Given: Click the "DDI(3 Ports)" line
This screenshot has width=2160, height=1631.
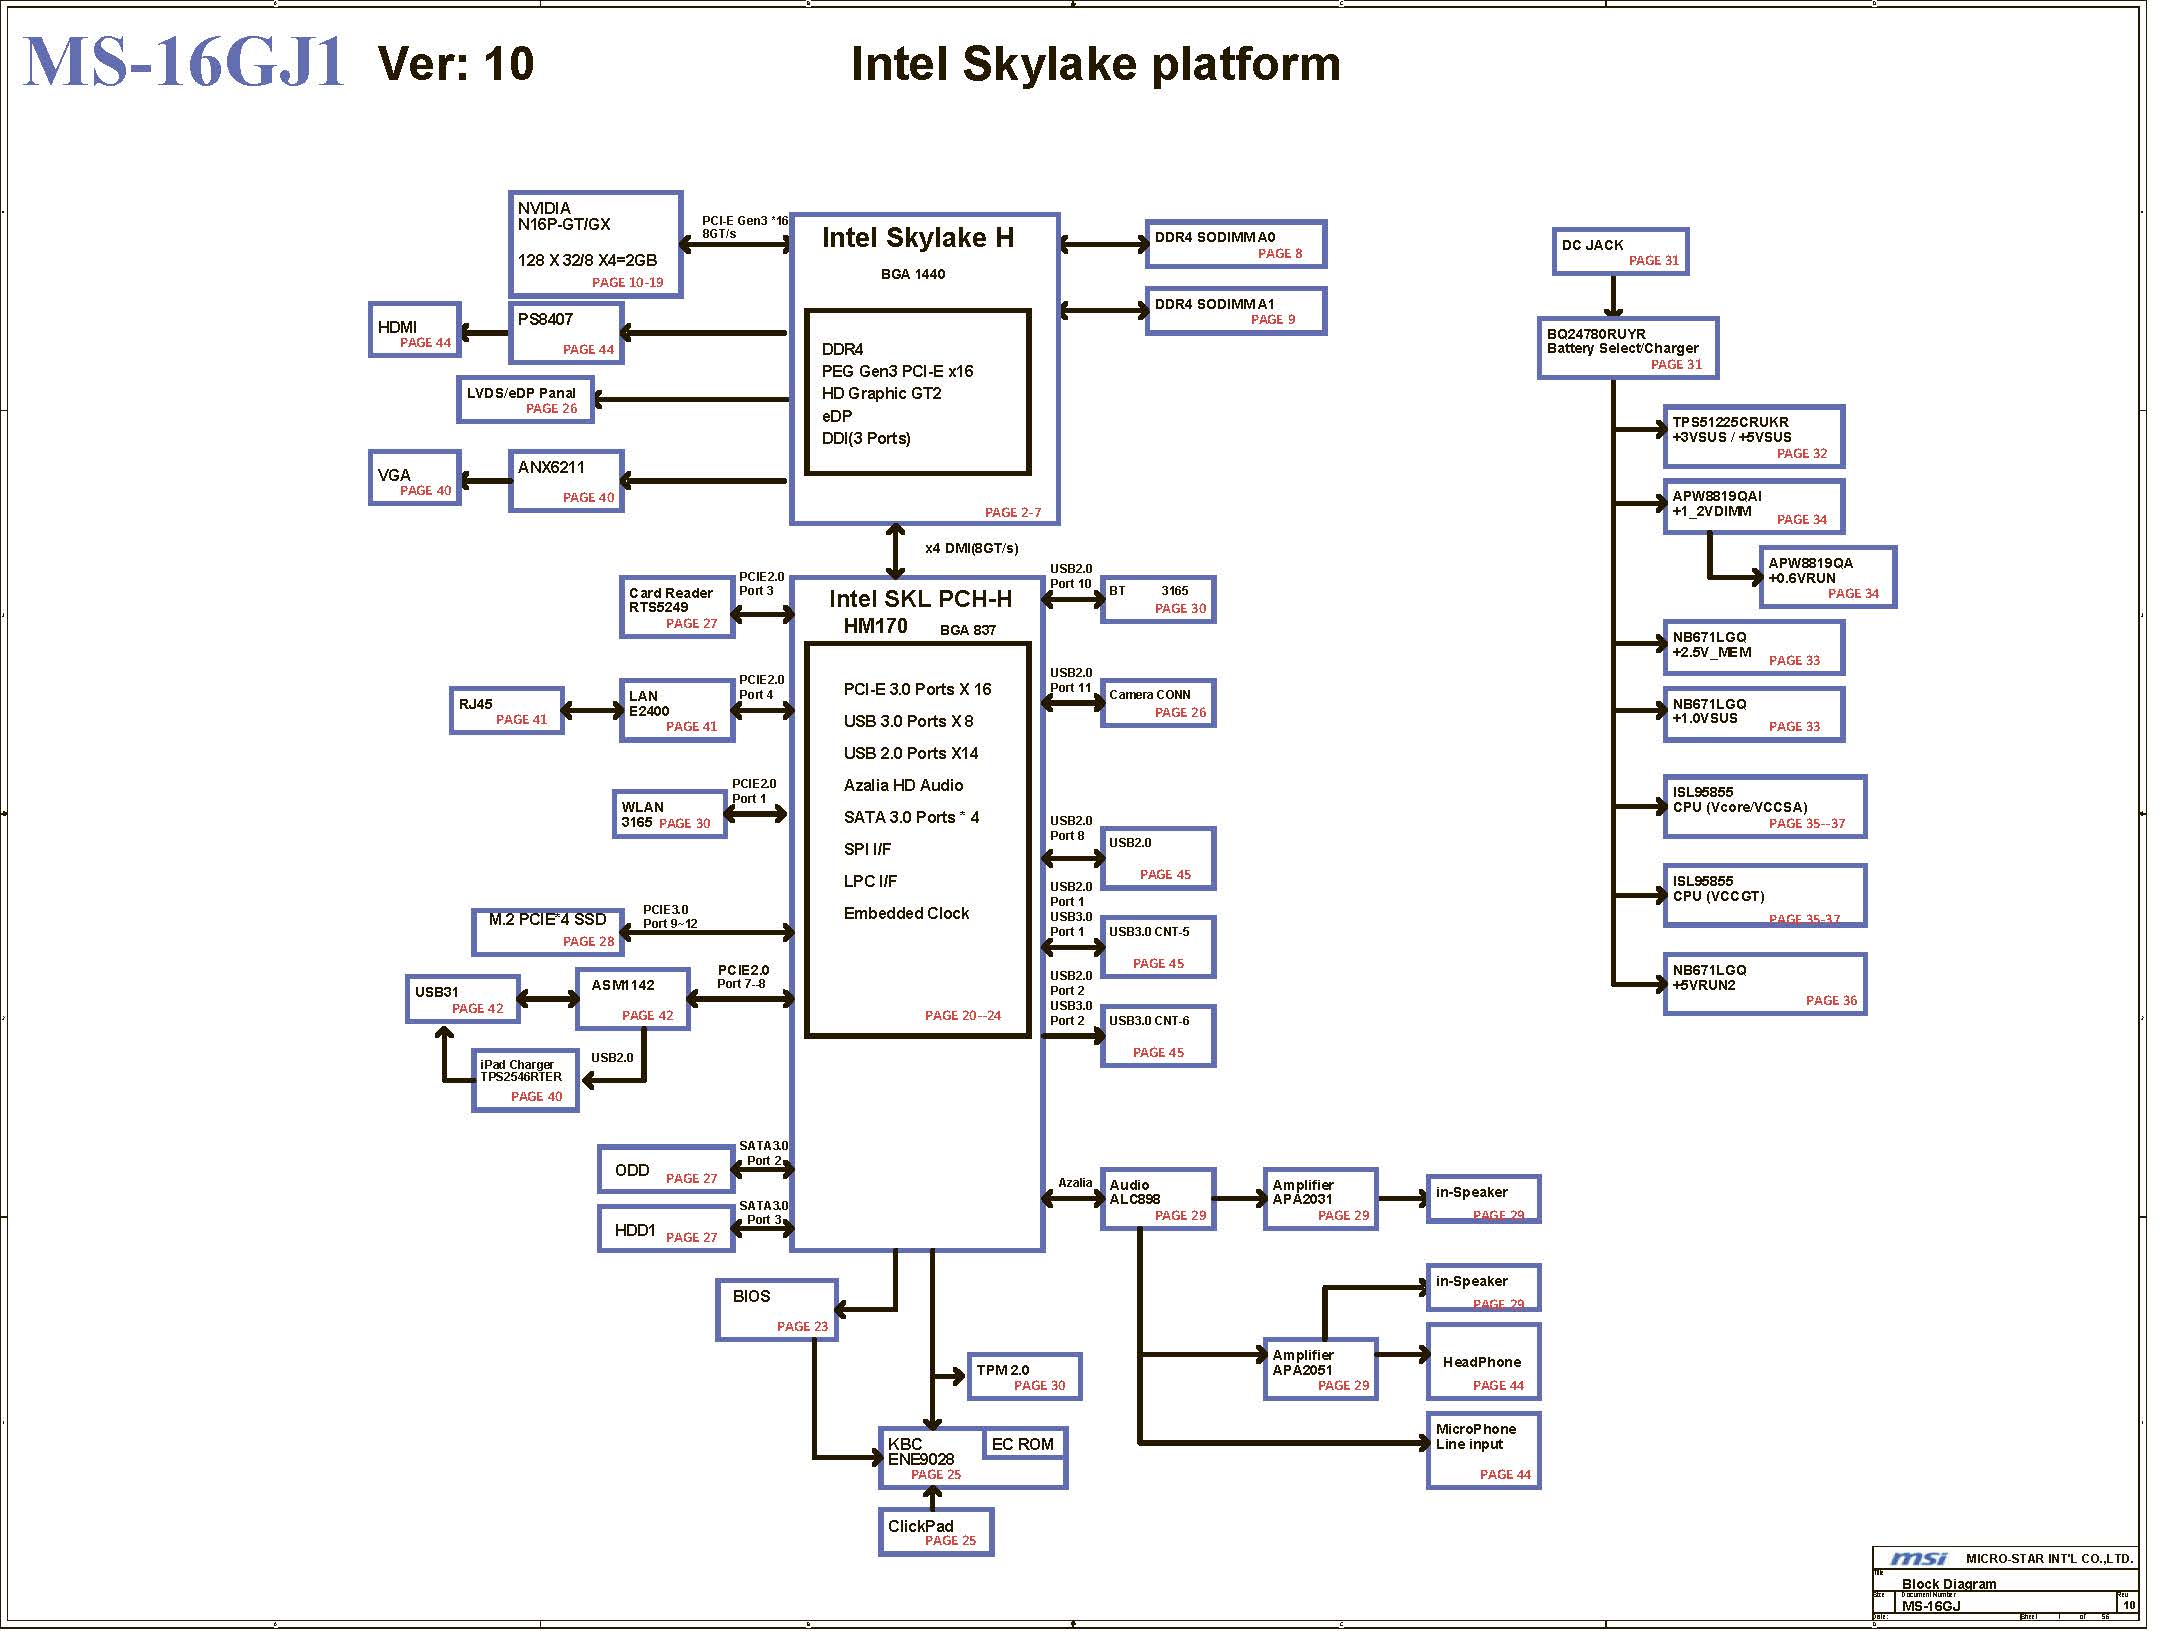Looking at the screenshot, I should point(866,438).
